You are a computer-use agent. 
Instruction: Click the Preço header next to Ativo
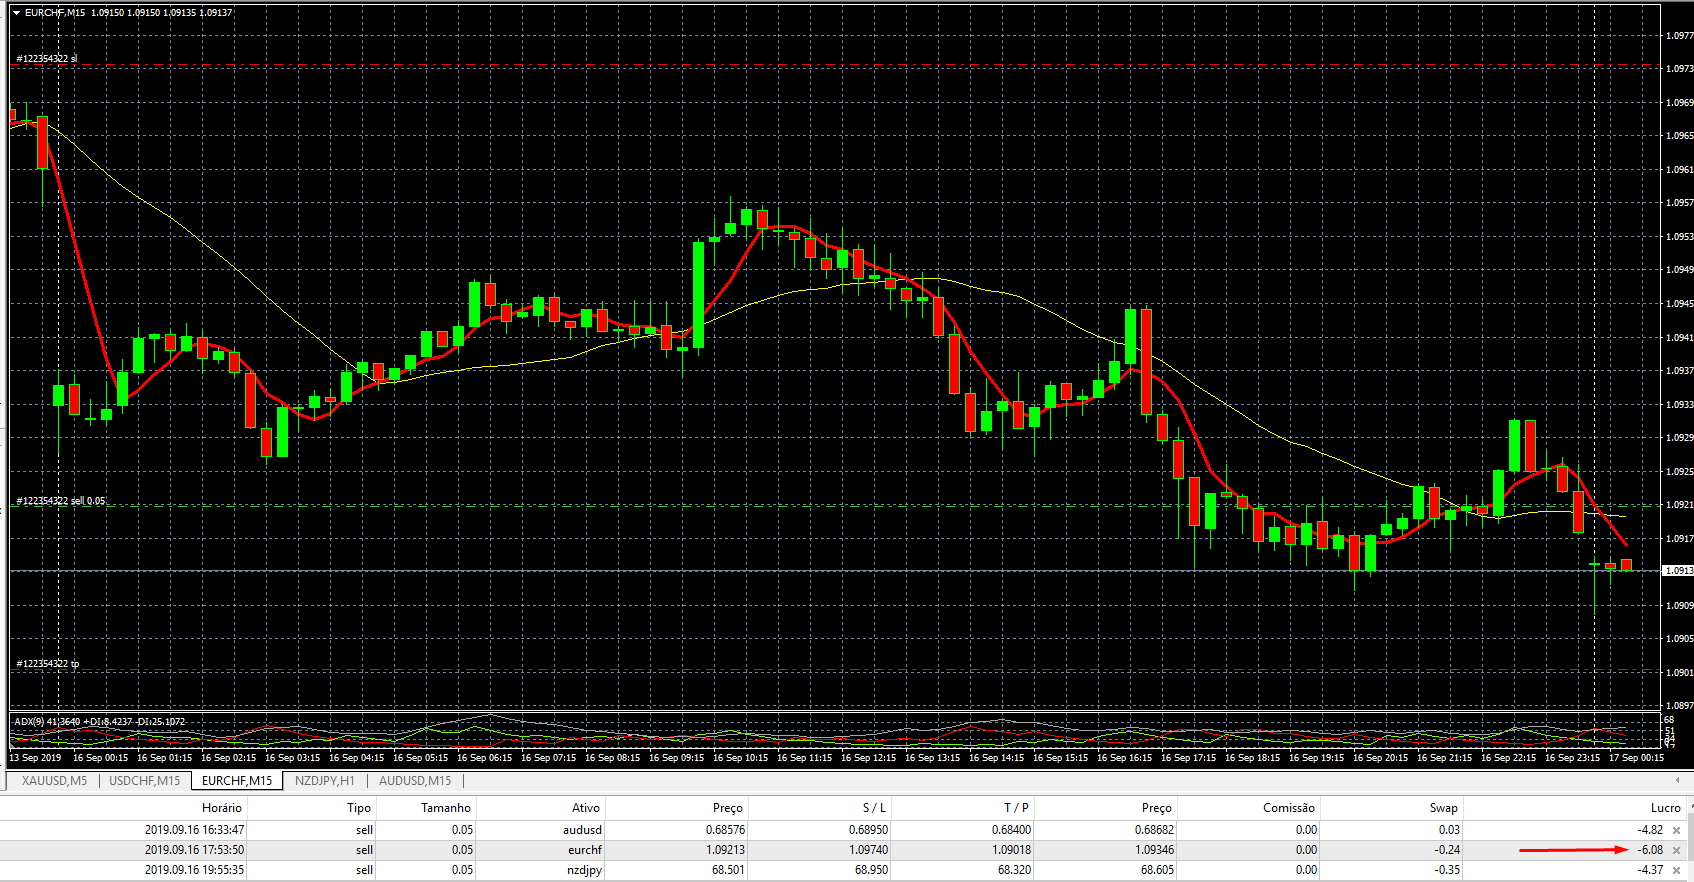(728, 808)
